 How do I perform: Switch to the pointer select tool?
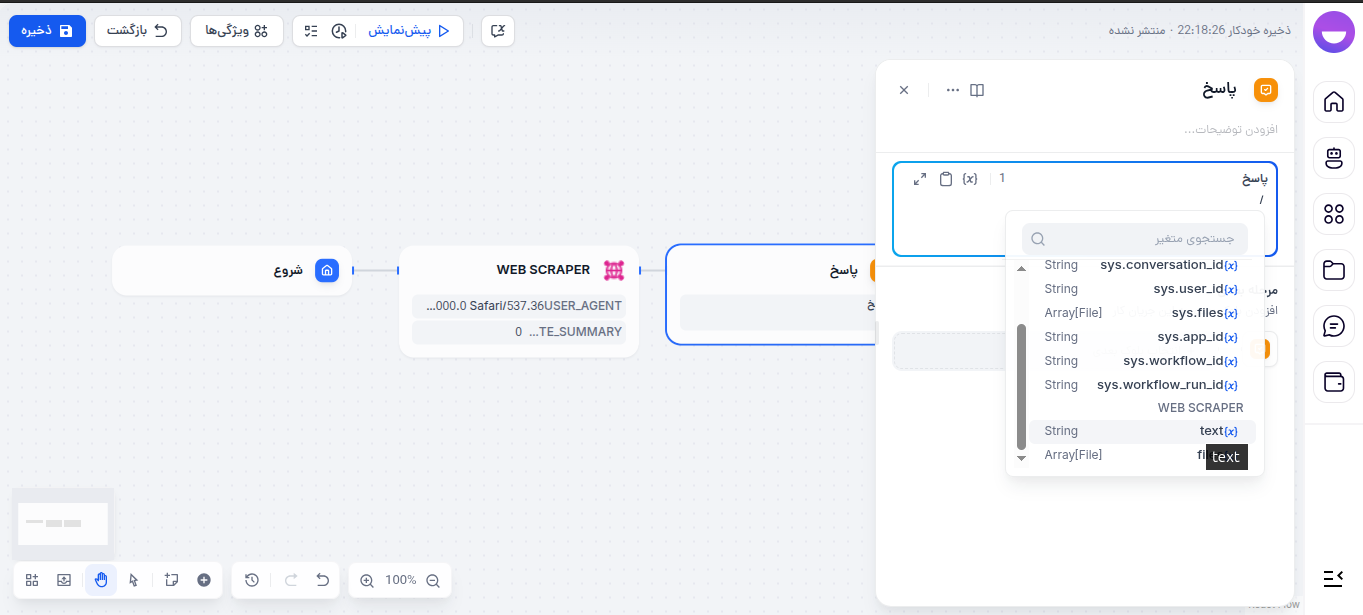tap(134, 580)
